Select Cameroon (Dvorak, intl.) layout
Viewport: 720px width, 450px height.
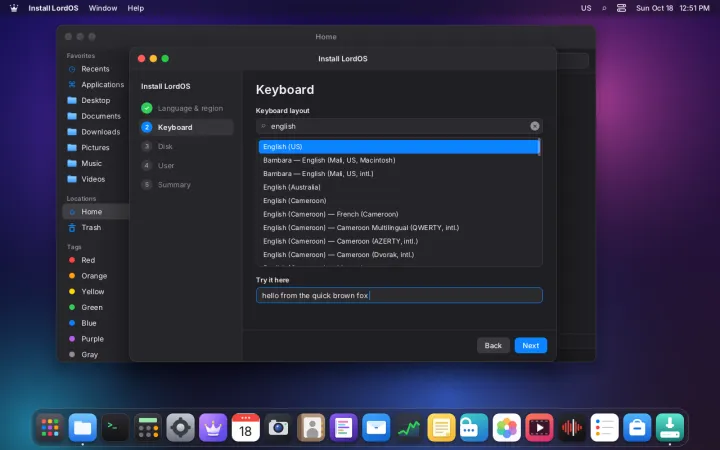pos(398,254)
